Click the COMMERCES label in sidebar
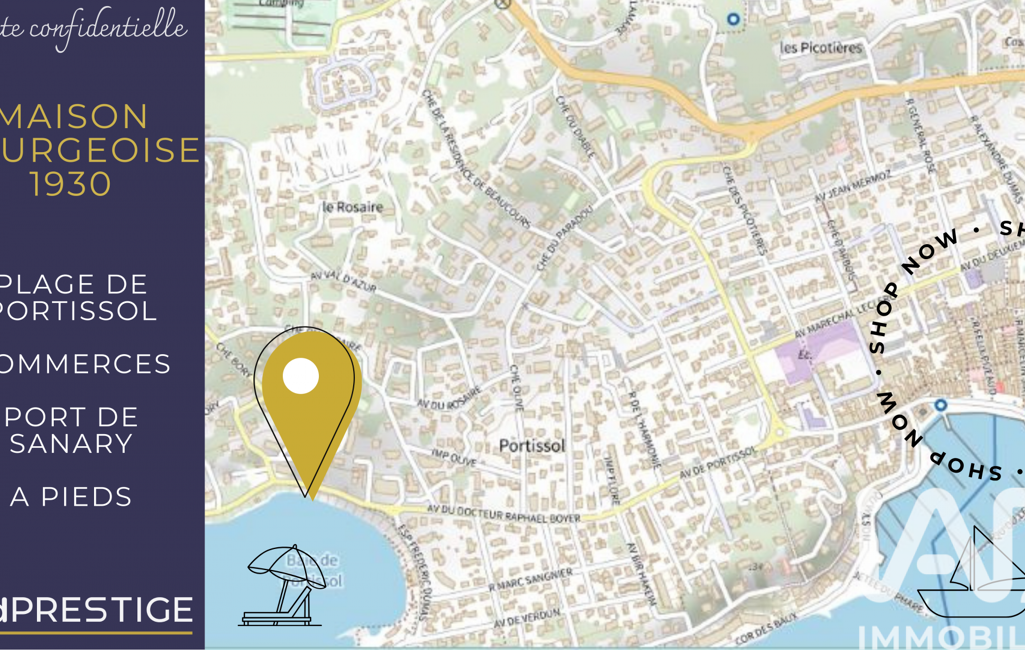This screenshot has height=650, width=1025. point(85,364)
